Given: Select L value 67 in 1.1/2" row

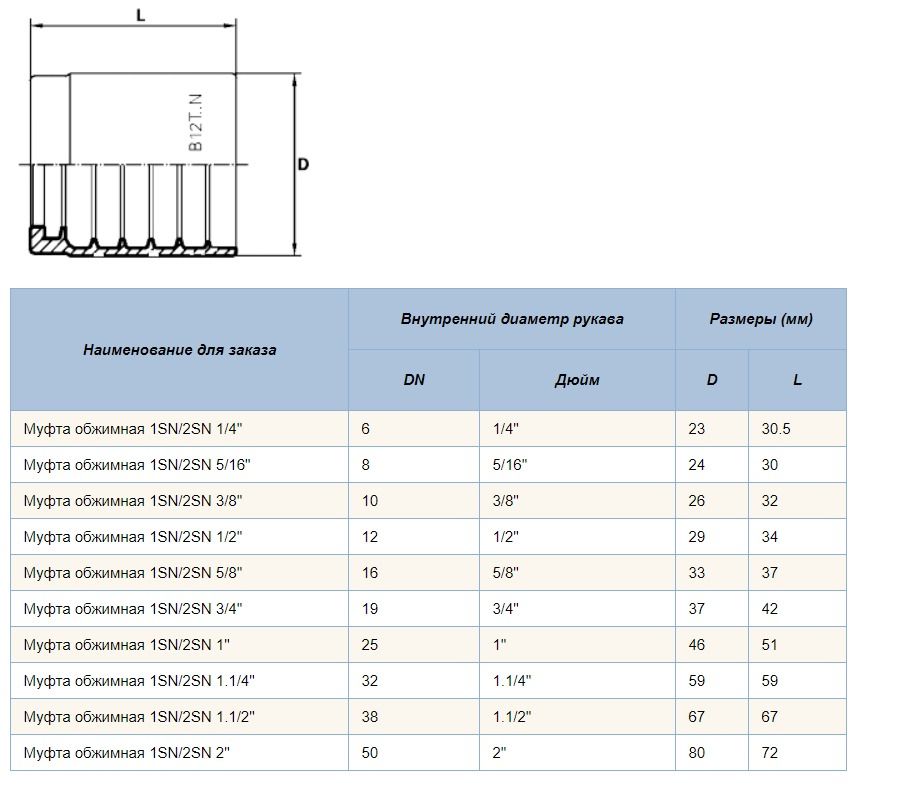Looking at the screenshot, I should point(797,717).
